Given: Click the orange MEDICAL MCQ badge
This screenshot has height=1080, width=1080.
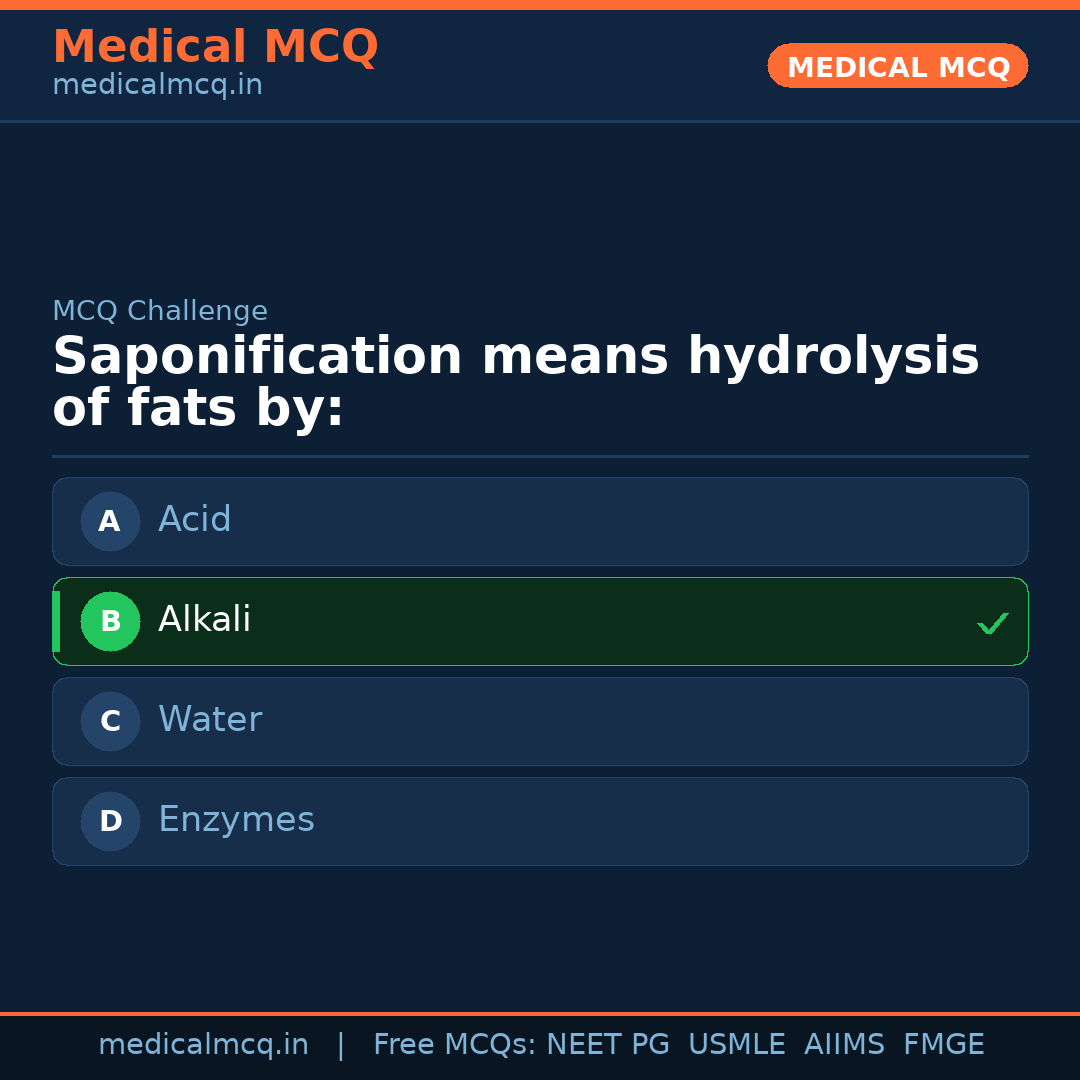Looking at the screenshot, I should pos(897,66).
